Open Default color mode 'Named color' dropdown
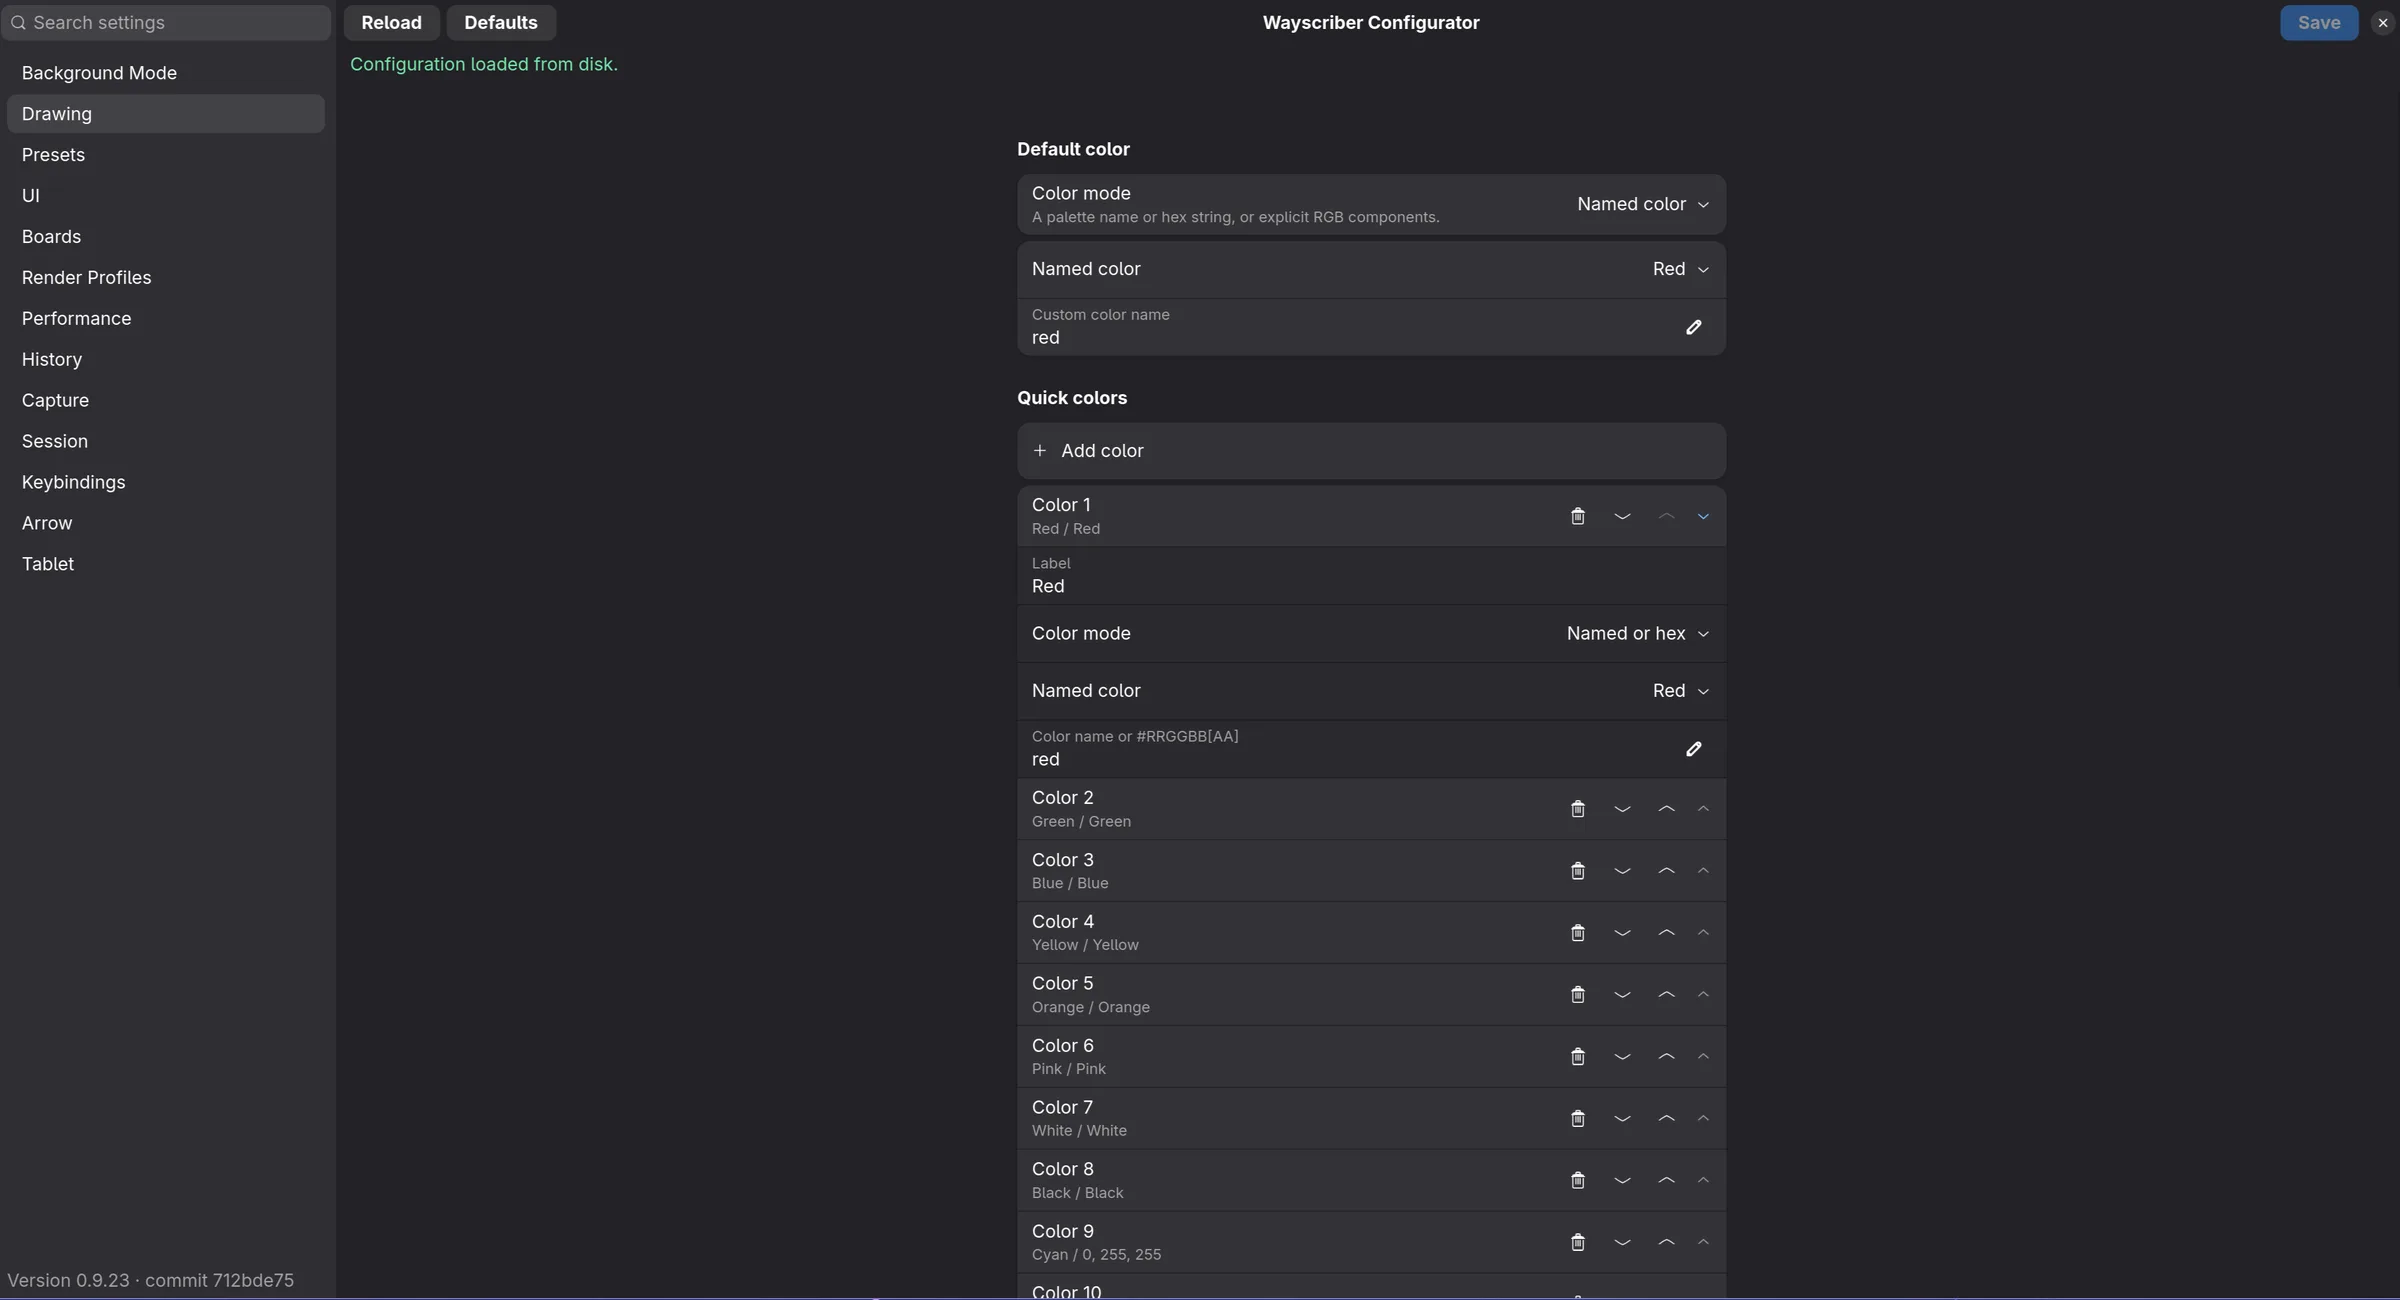The width and height of the screenshot is (2400, 1300). click(1642, 204)
